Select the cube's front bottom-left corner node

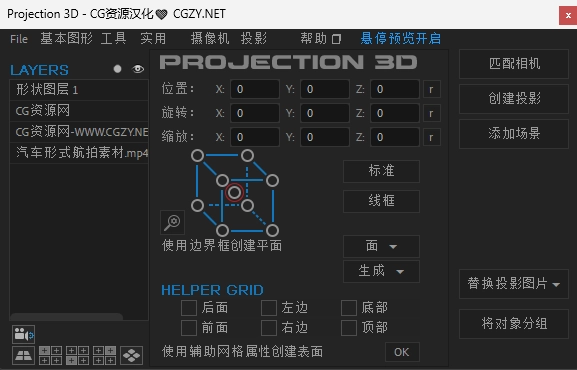[x=222, y=230]
